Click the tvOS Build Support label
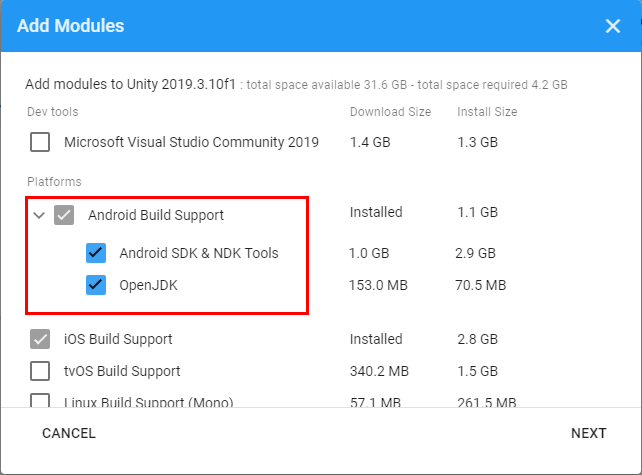The image size is (642, 475). tap(122, 371)
